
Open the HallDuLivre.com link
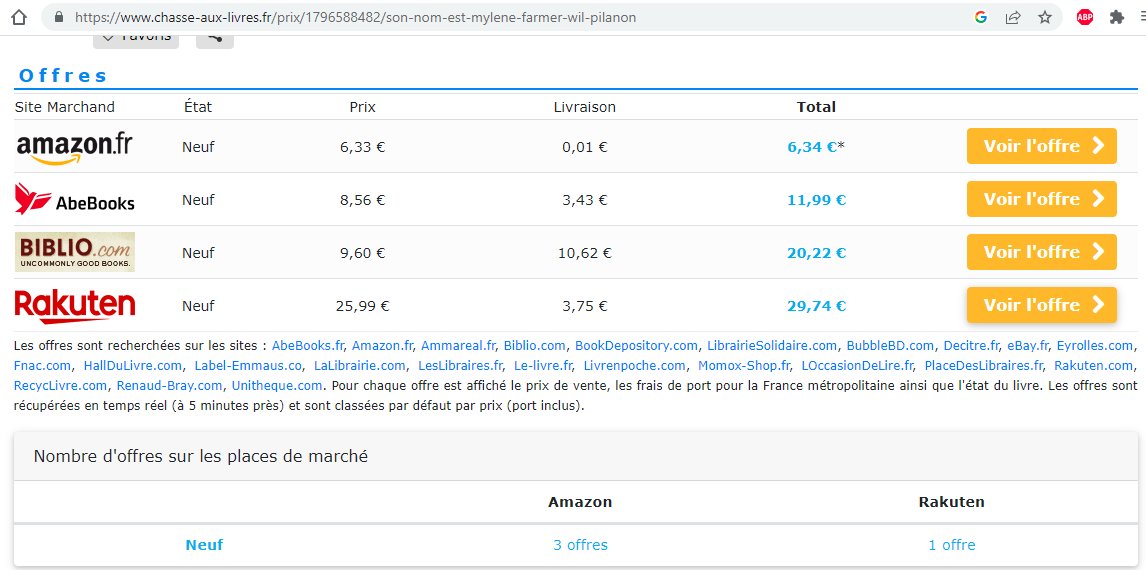(132, 365)
